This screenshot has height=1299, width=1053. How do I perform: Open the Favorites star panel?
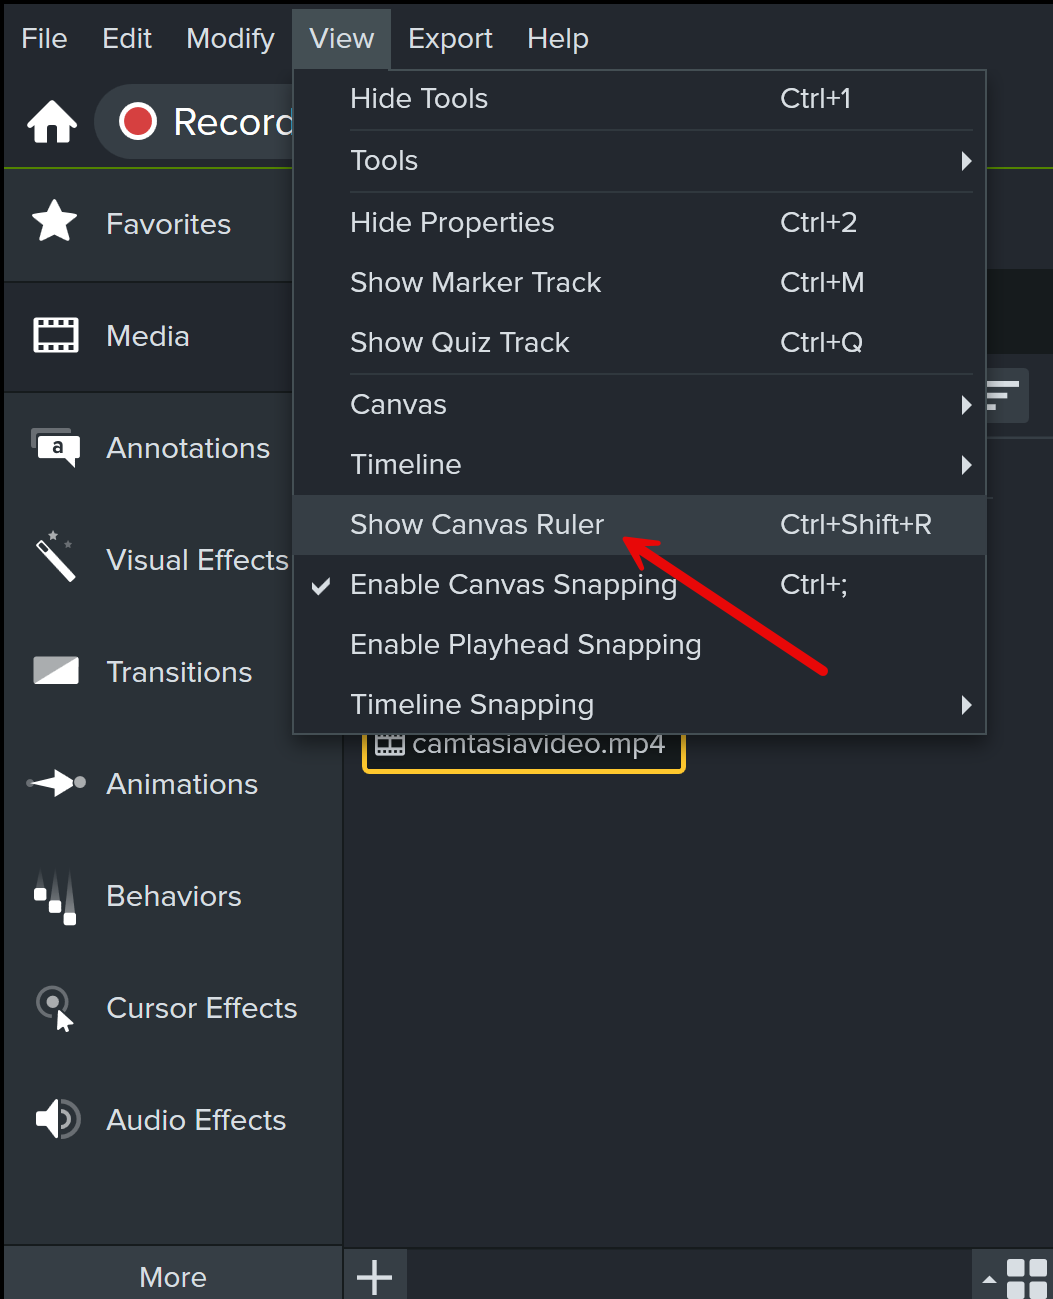coord(55,221)
